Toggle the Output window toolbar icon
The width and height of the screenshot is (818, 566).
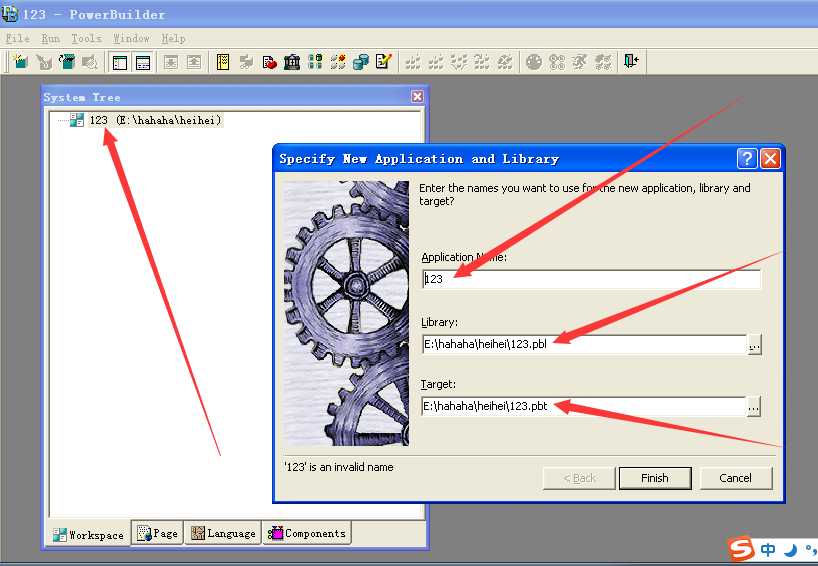tap(142, 62)
